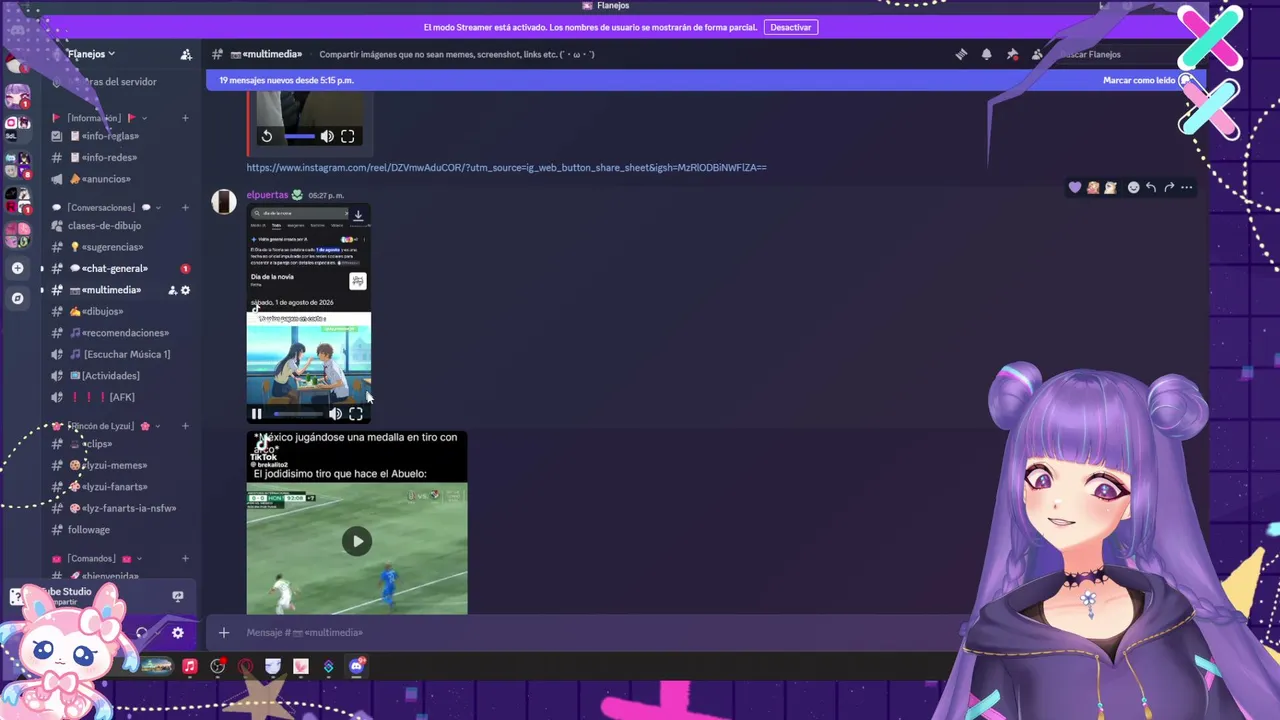1280x720 pixels.
Task: Open elpuertas user profile name
Action: [267, 195]
